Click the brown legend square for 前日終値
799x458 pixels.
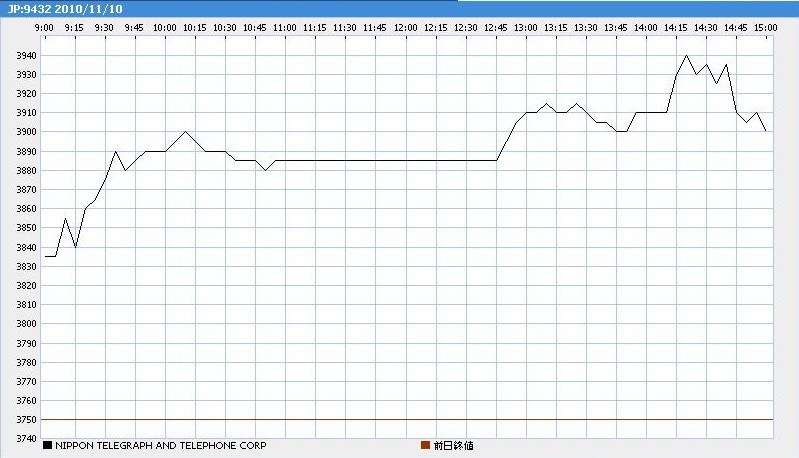[425, 445]
